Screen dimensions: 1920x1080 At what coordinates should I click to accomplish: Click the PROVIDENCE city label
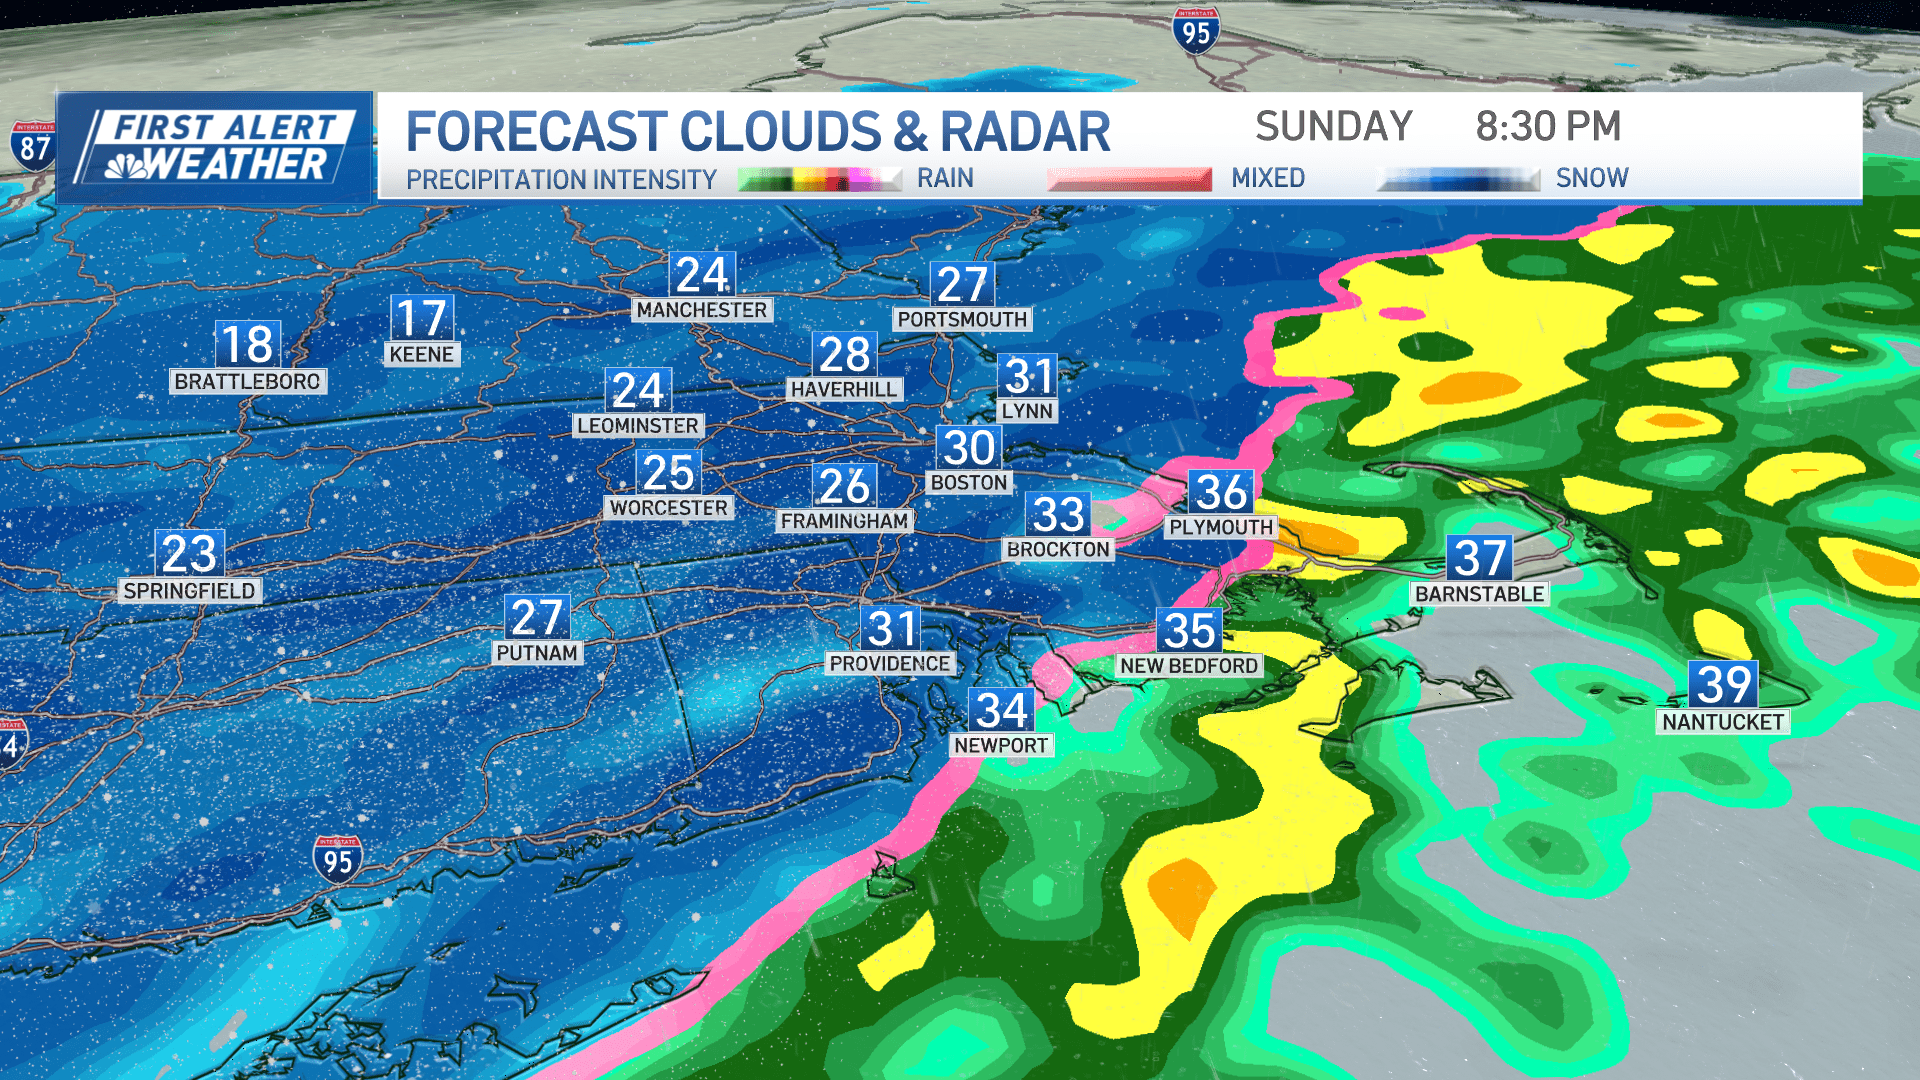[x=890, y=663]
